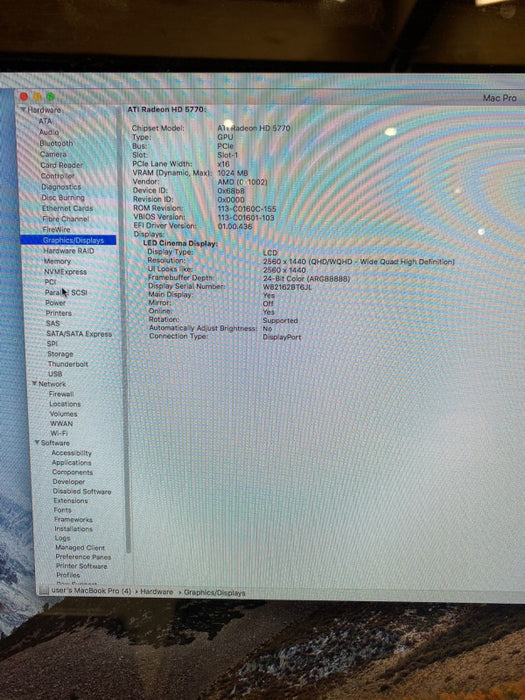Collapse the Network section triangle
525x700 pixels.
pyautogui.click(x=34, y=384)
